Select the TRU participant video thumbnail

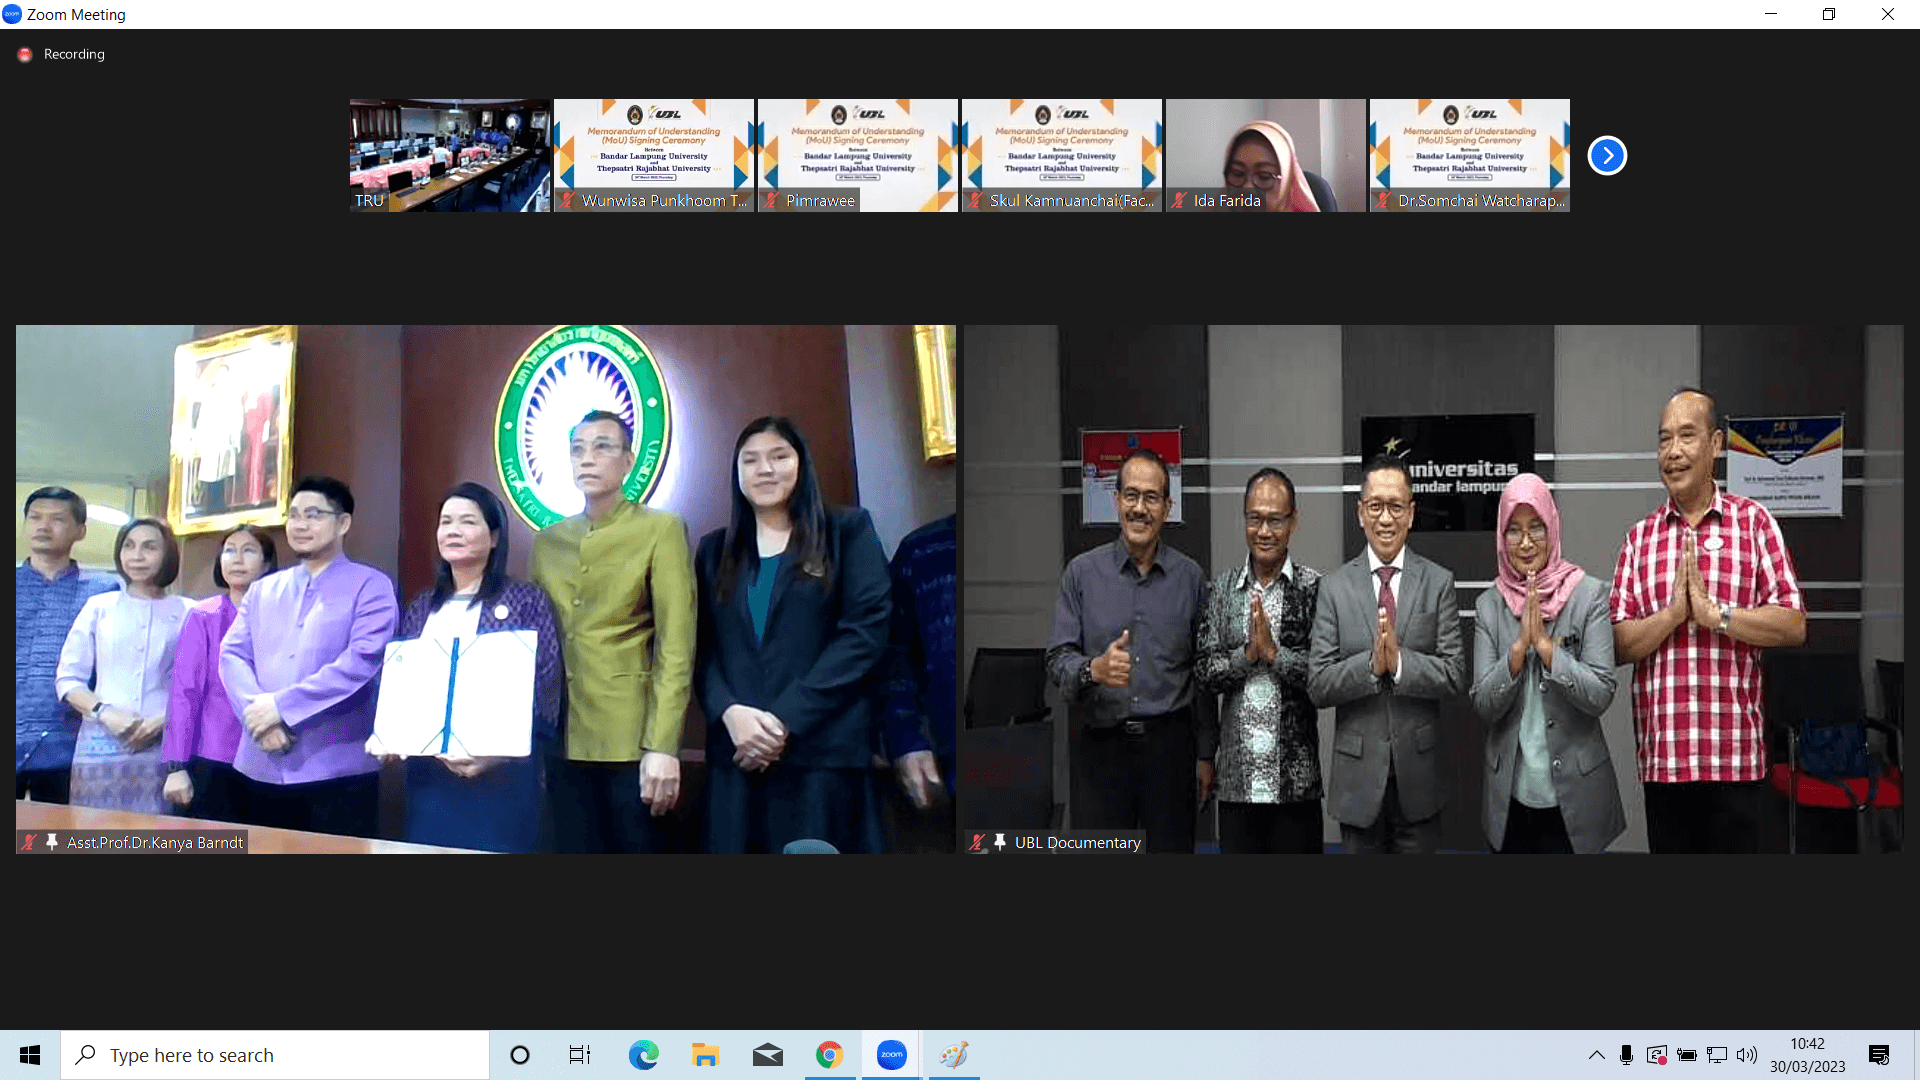tap(449, 155)
